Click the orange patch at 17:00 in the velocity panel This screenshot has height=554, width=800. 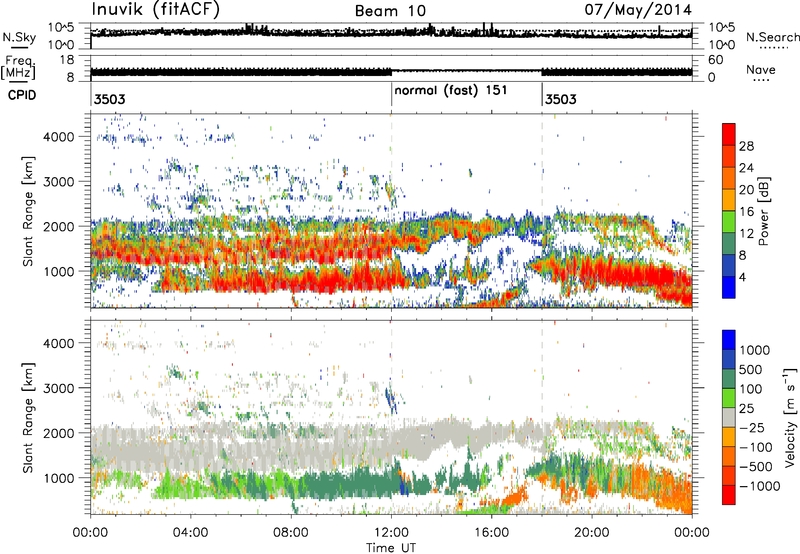[515, 495]
